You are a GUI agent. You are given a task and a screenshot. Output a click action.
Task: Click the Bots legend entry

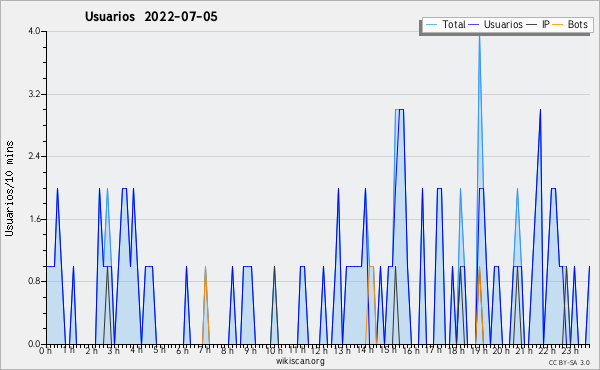click(x=570, y=24)
